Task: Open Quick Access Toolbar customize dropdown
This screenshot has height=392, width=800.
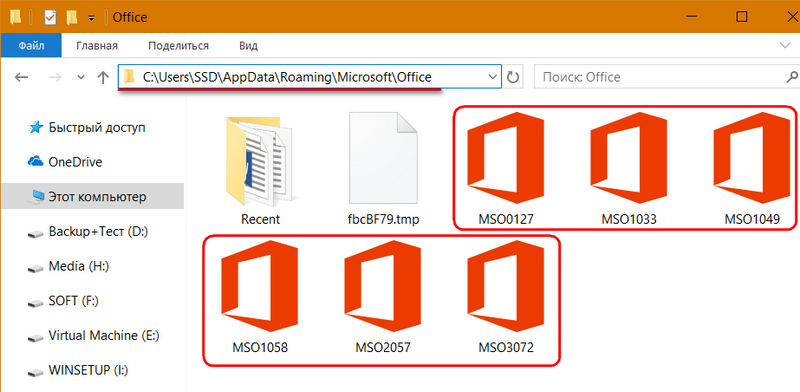Action: (x=91, y=18)
